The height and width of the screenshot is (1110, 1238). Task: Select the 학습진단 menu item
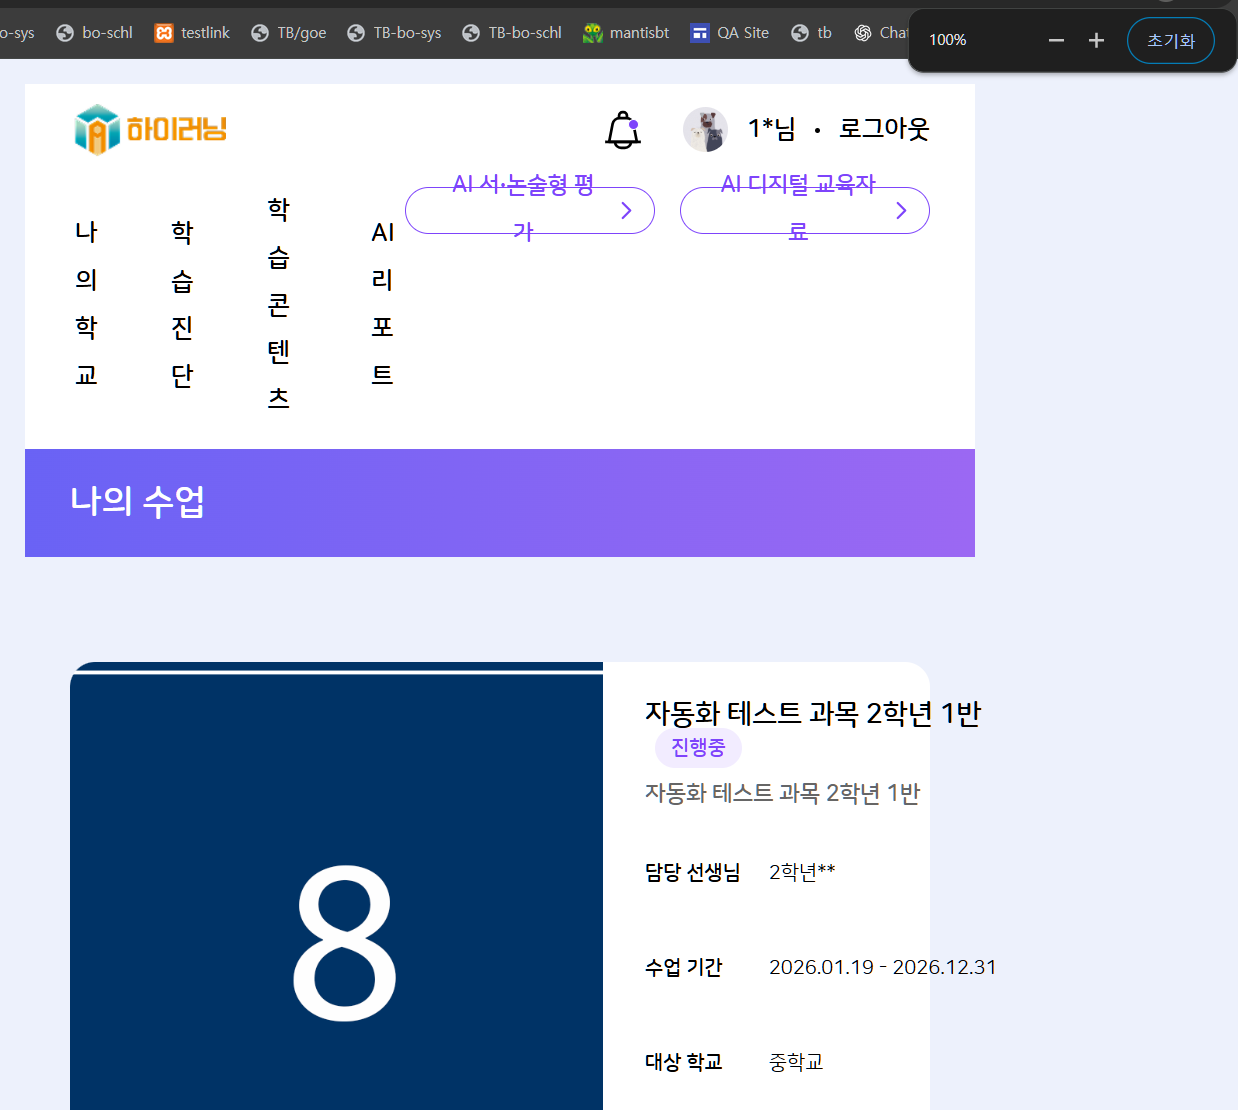coord(182,303)
